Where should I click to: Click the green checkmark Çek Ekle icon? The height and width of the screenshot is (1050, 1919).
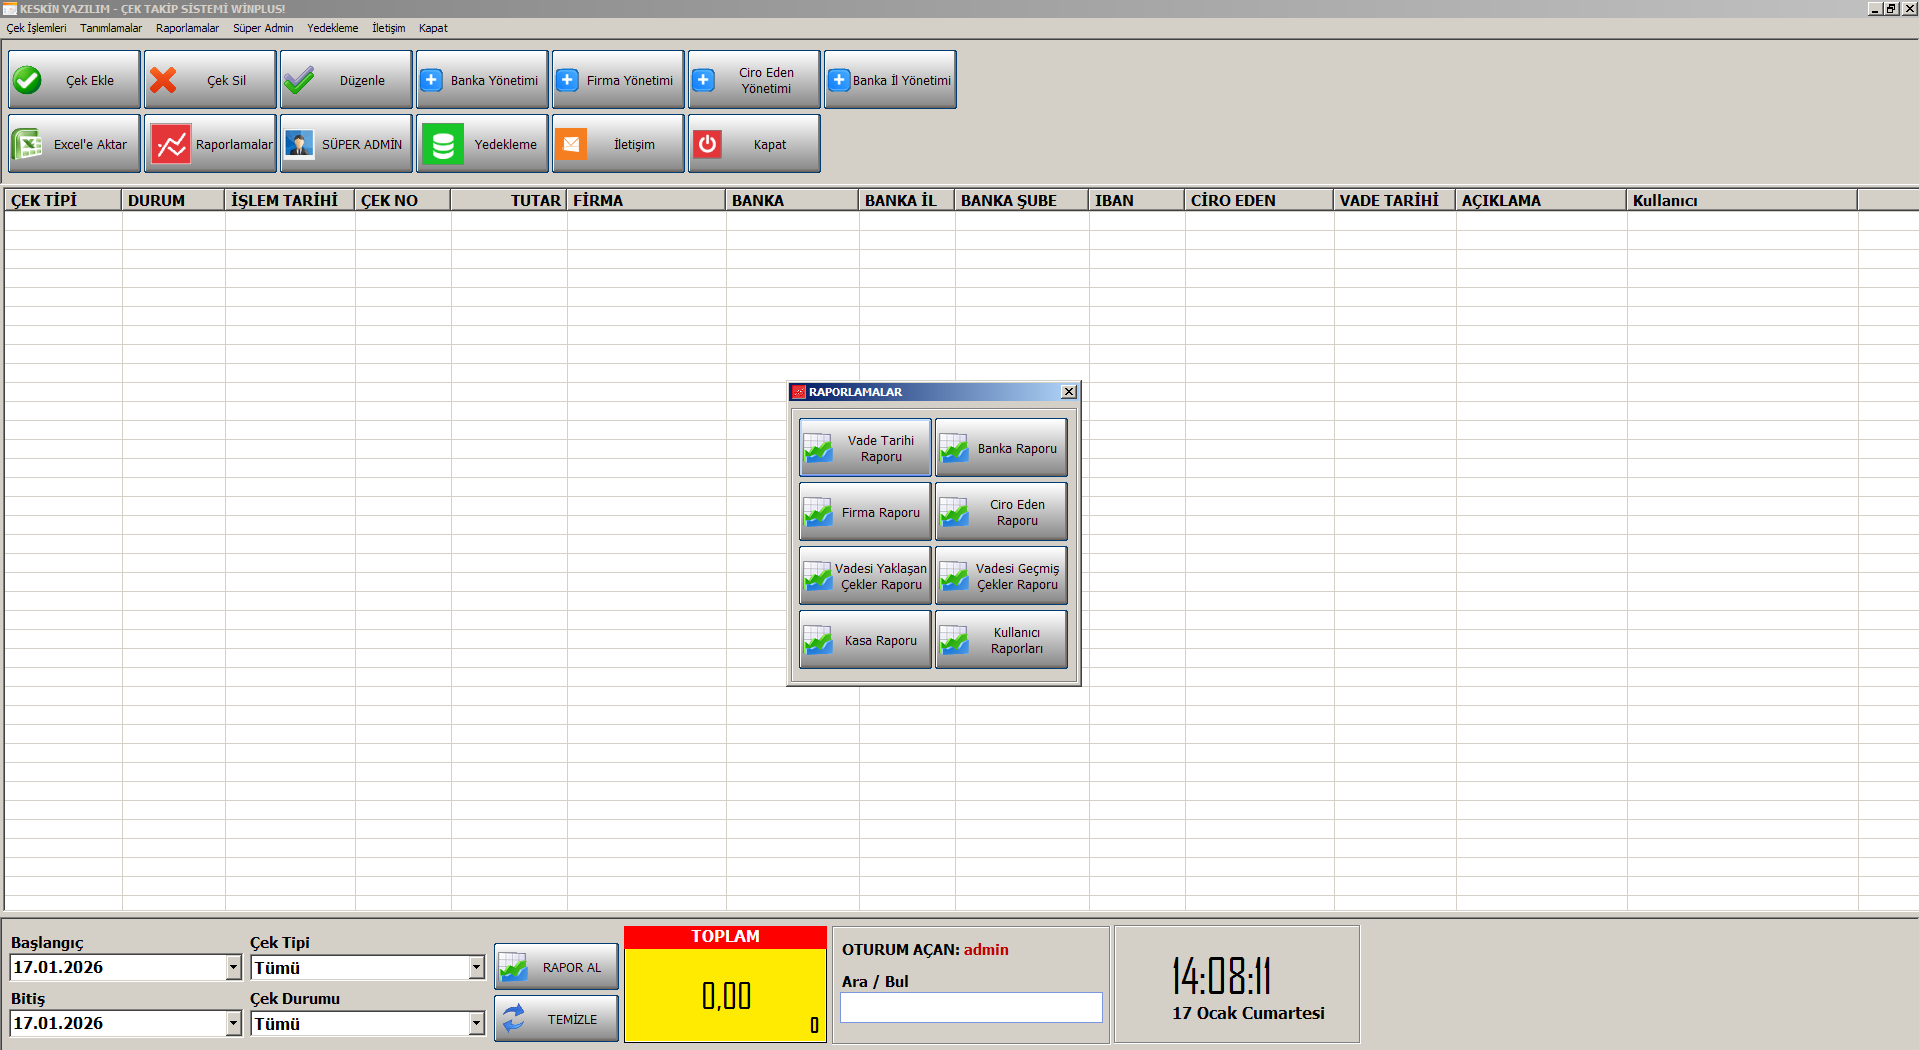(28, 80)
